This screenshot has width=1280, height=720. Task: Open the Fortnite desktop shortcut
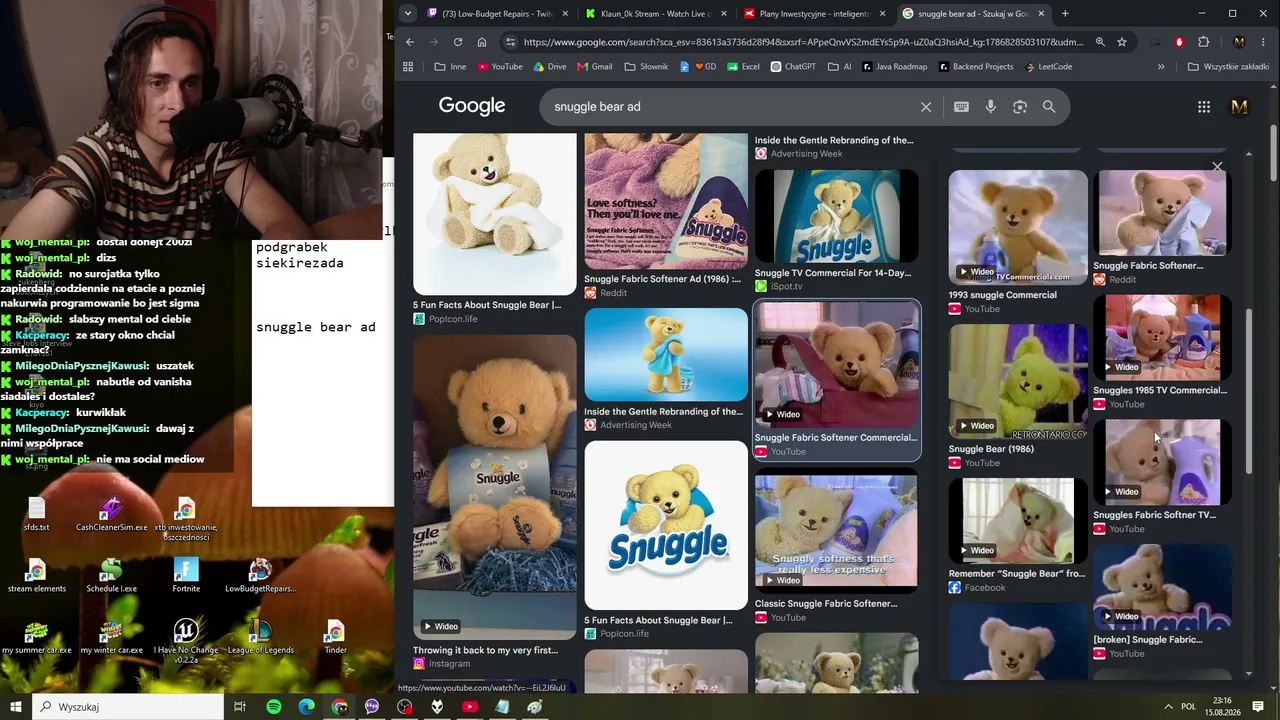[186, 575]
